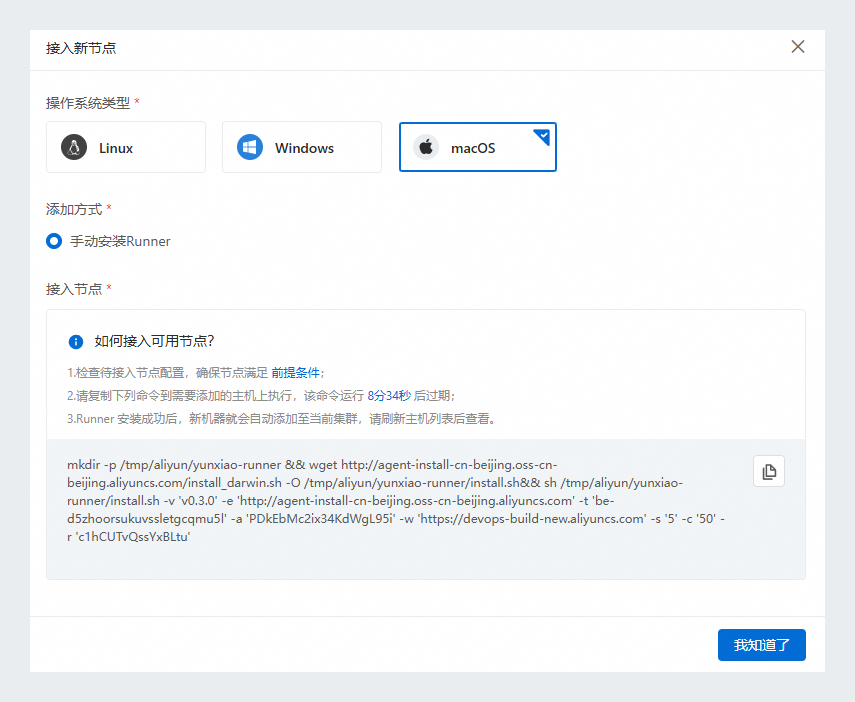Choose the Linux operating system card
Image resolution: width=855 pixels, height=702 pixels.
(126, 147)
